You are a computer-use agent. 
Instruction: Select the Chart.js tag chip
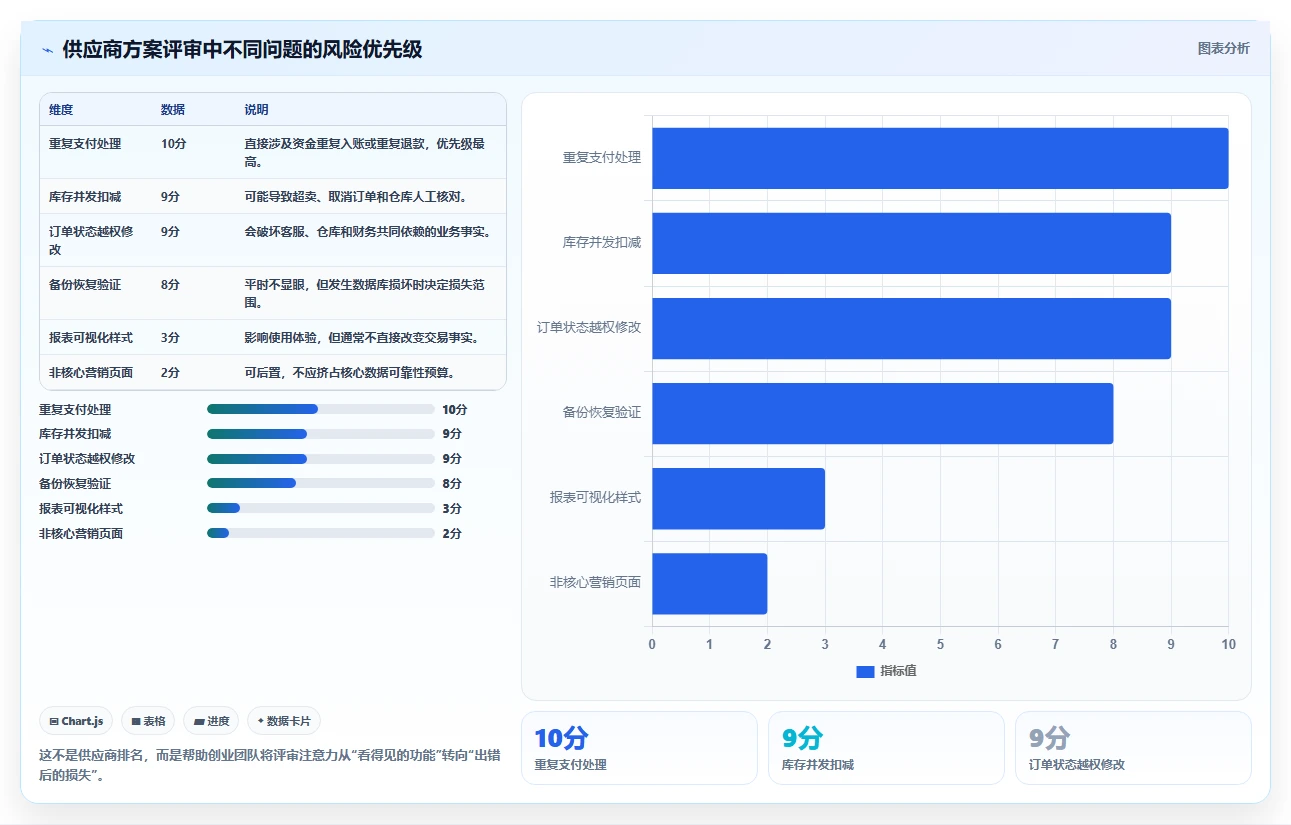(x=76, y=721)
